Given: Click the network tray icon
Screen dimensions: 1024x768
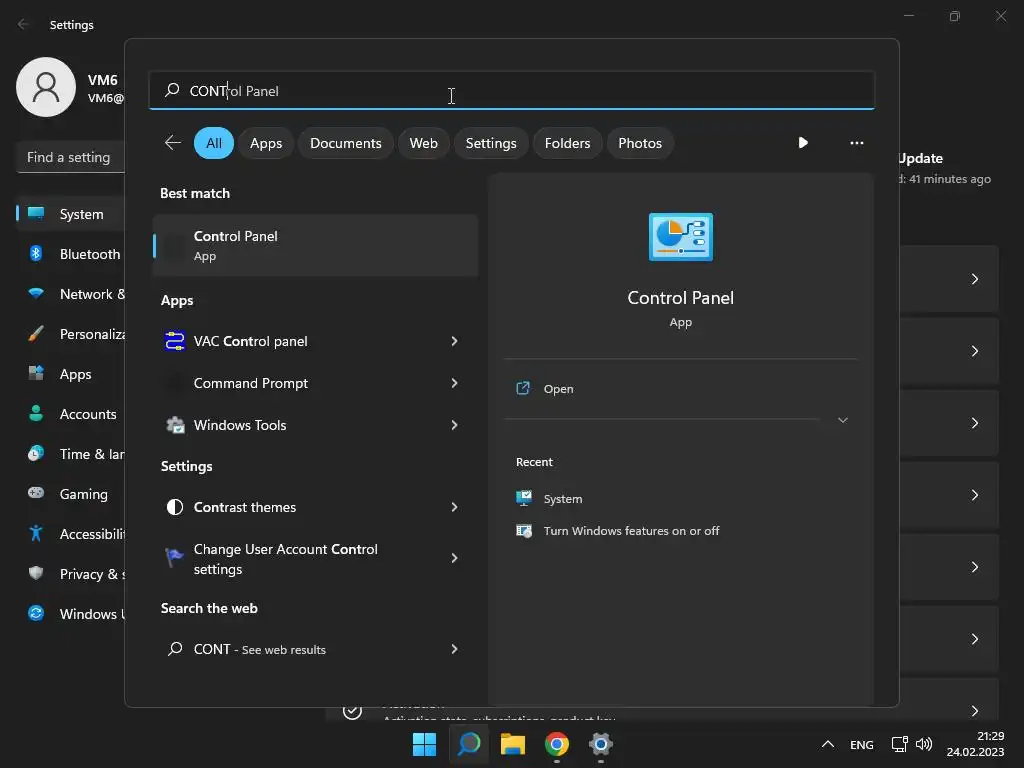Looking at the screenshot, I should tap(899, 744).
